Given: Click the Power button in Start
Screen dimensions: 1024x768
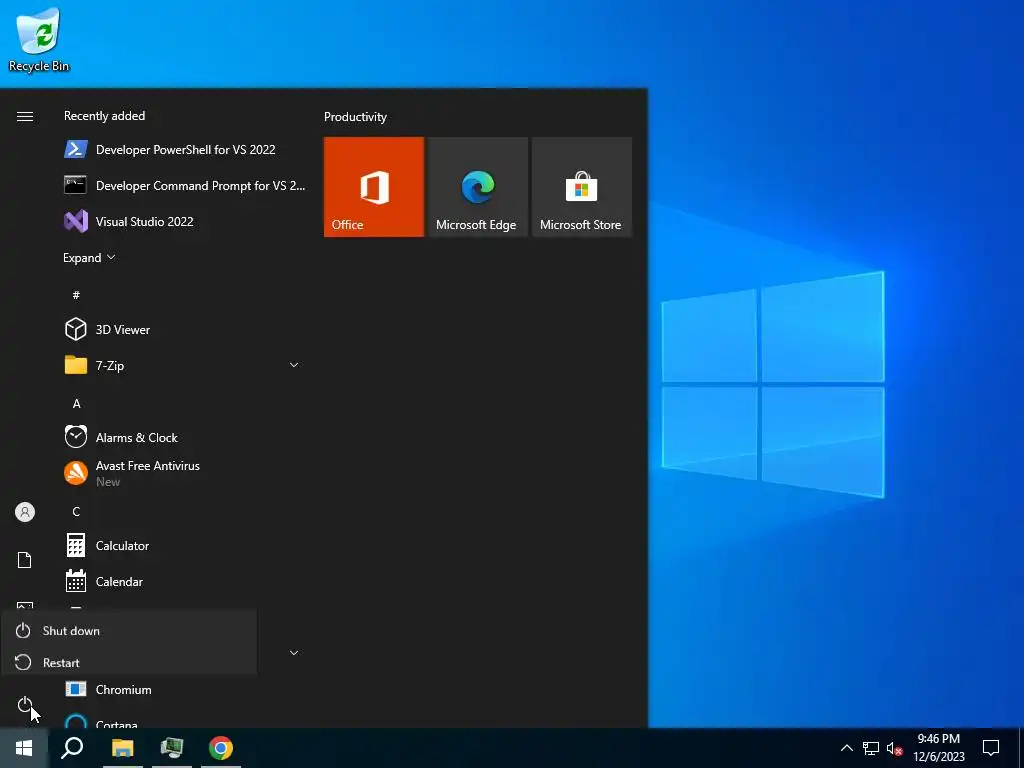Looking at the screenshot, I should coord(24,705).
